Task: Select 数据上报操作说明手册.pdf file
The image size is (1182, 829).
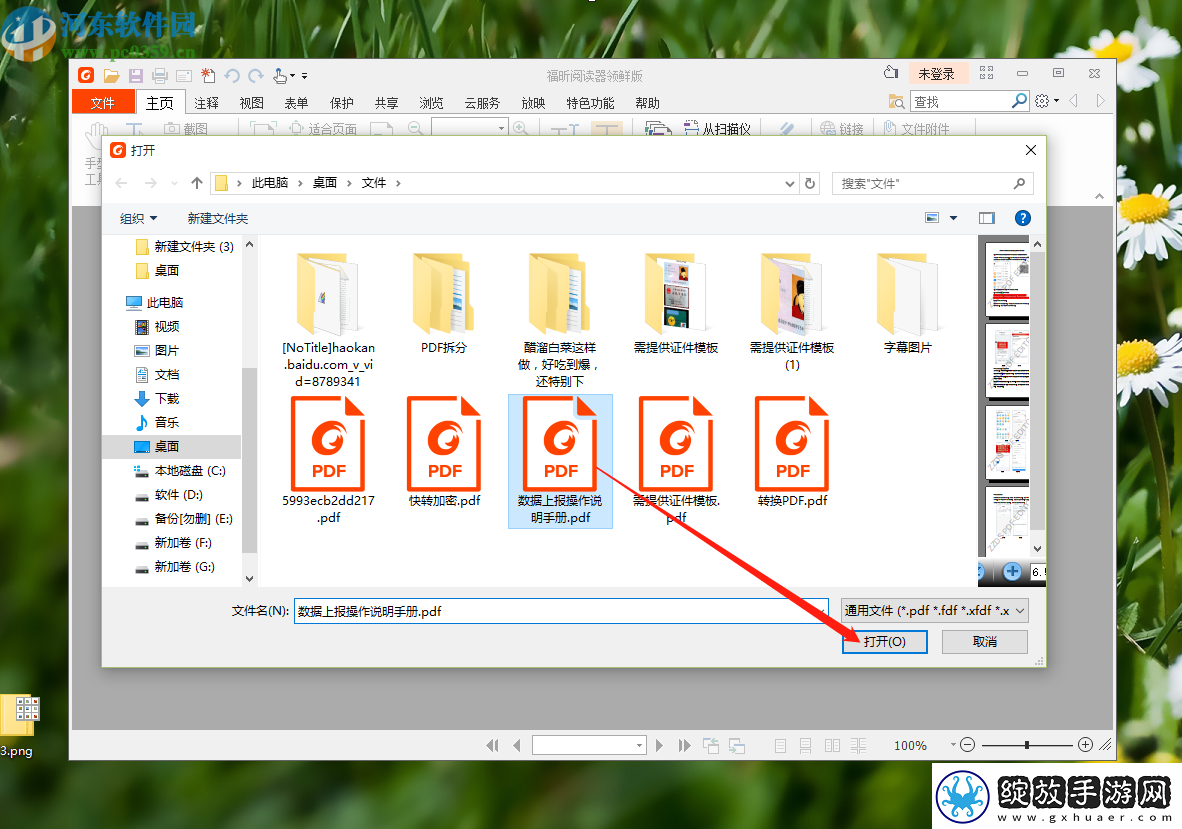Action: [x=560, y=460]
